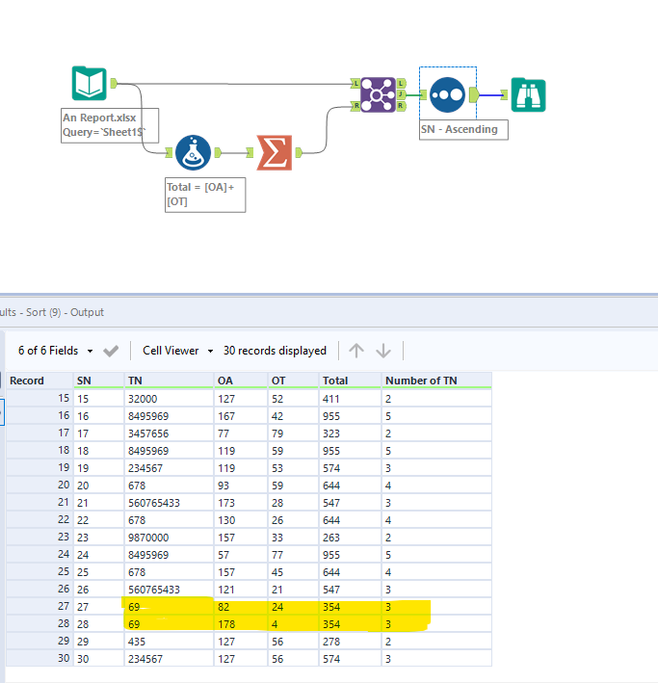Click the OA column header
This screenshot has width=658, height=683.
pyautogui.click(x=241, y=381)
